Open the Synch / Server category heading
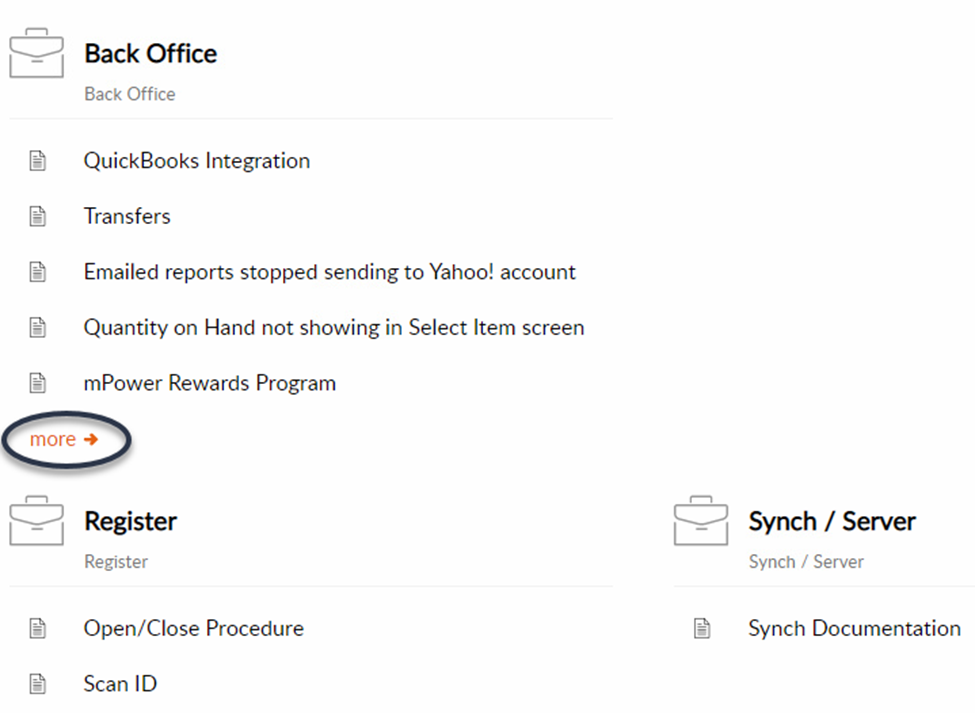This screenshot has width=975, height=713. [832, 521]
